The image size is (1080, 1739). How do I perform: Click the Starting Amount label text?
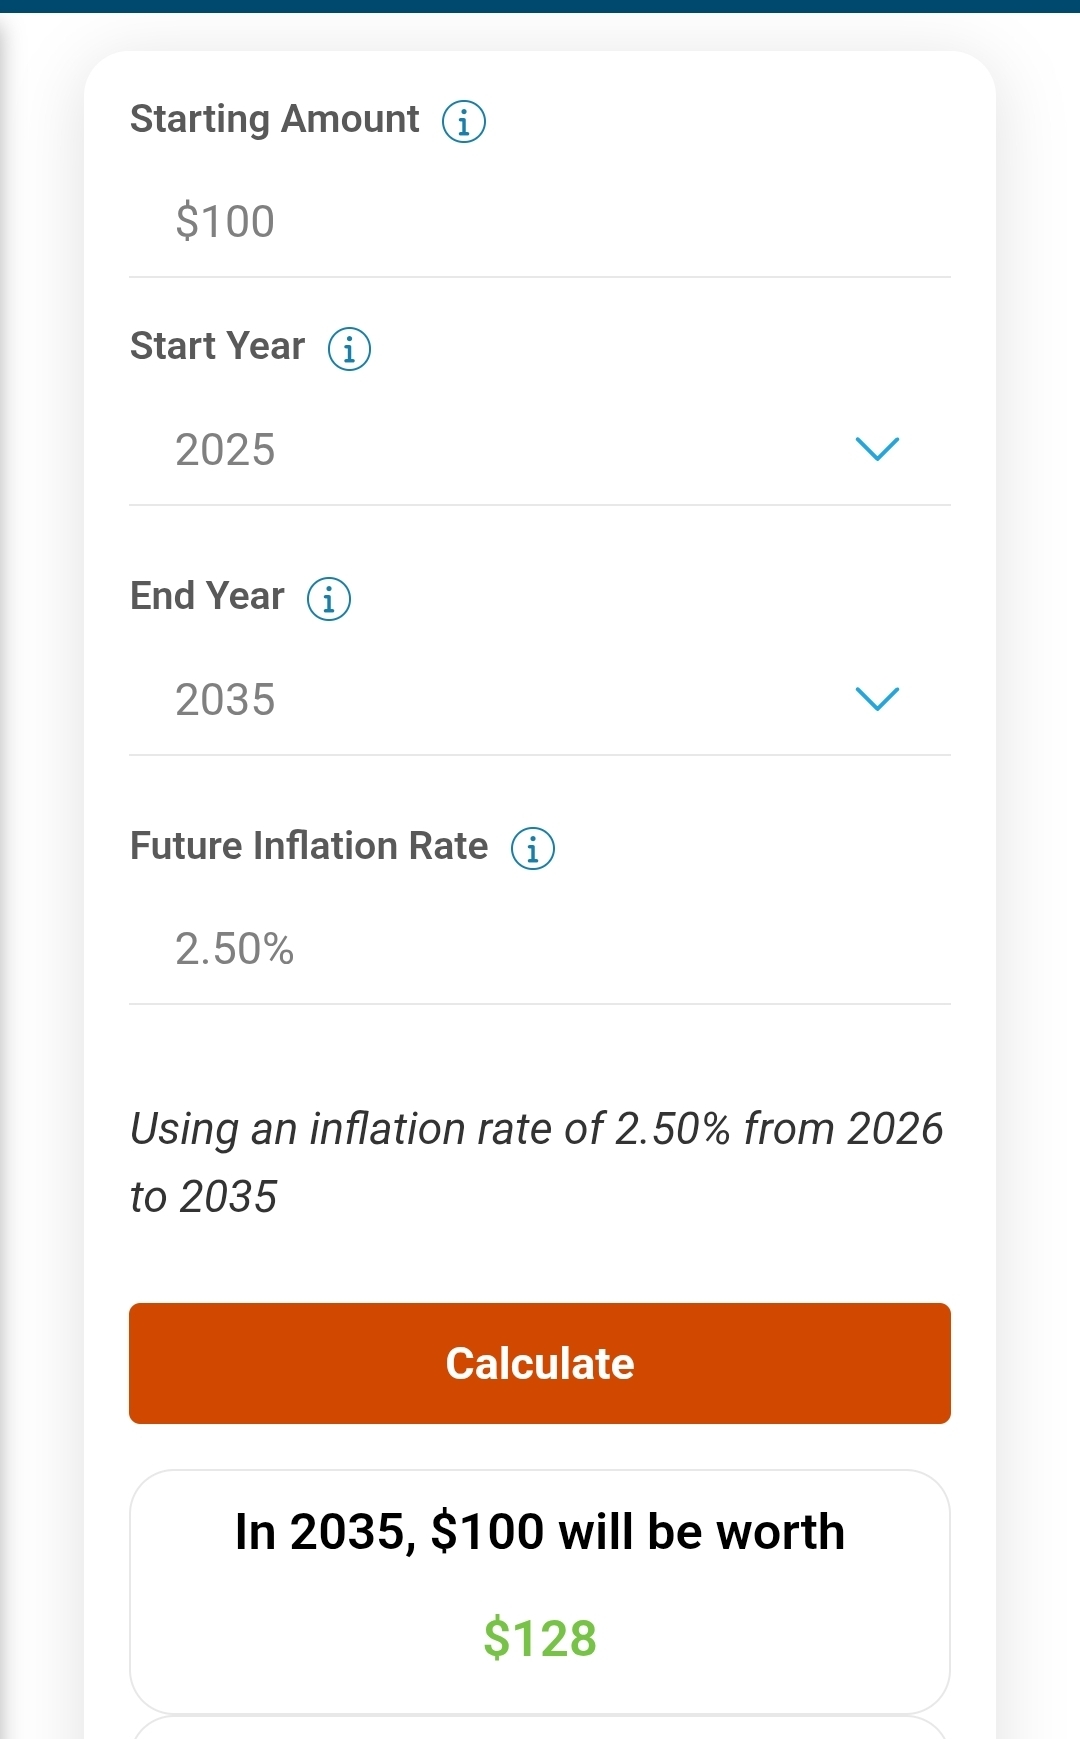[275, 119]
